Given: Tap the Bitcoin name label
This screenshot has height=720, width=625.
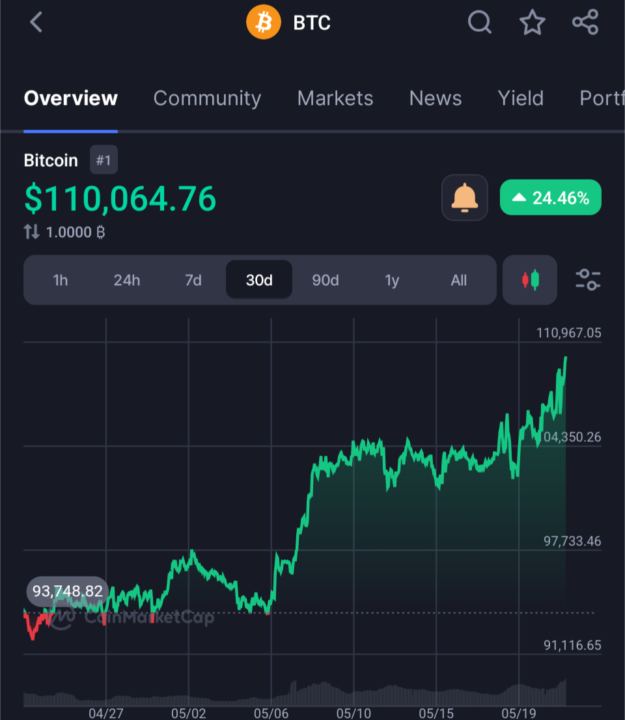Looking at the screenshot, I should coord(51,160).
